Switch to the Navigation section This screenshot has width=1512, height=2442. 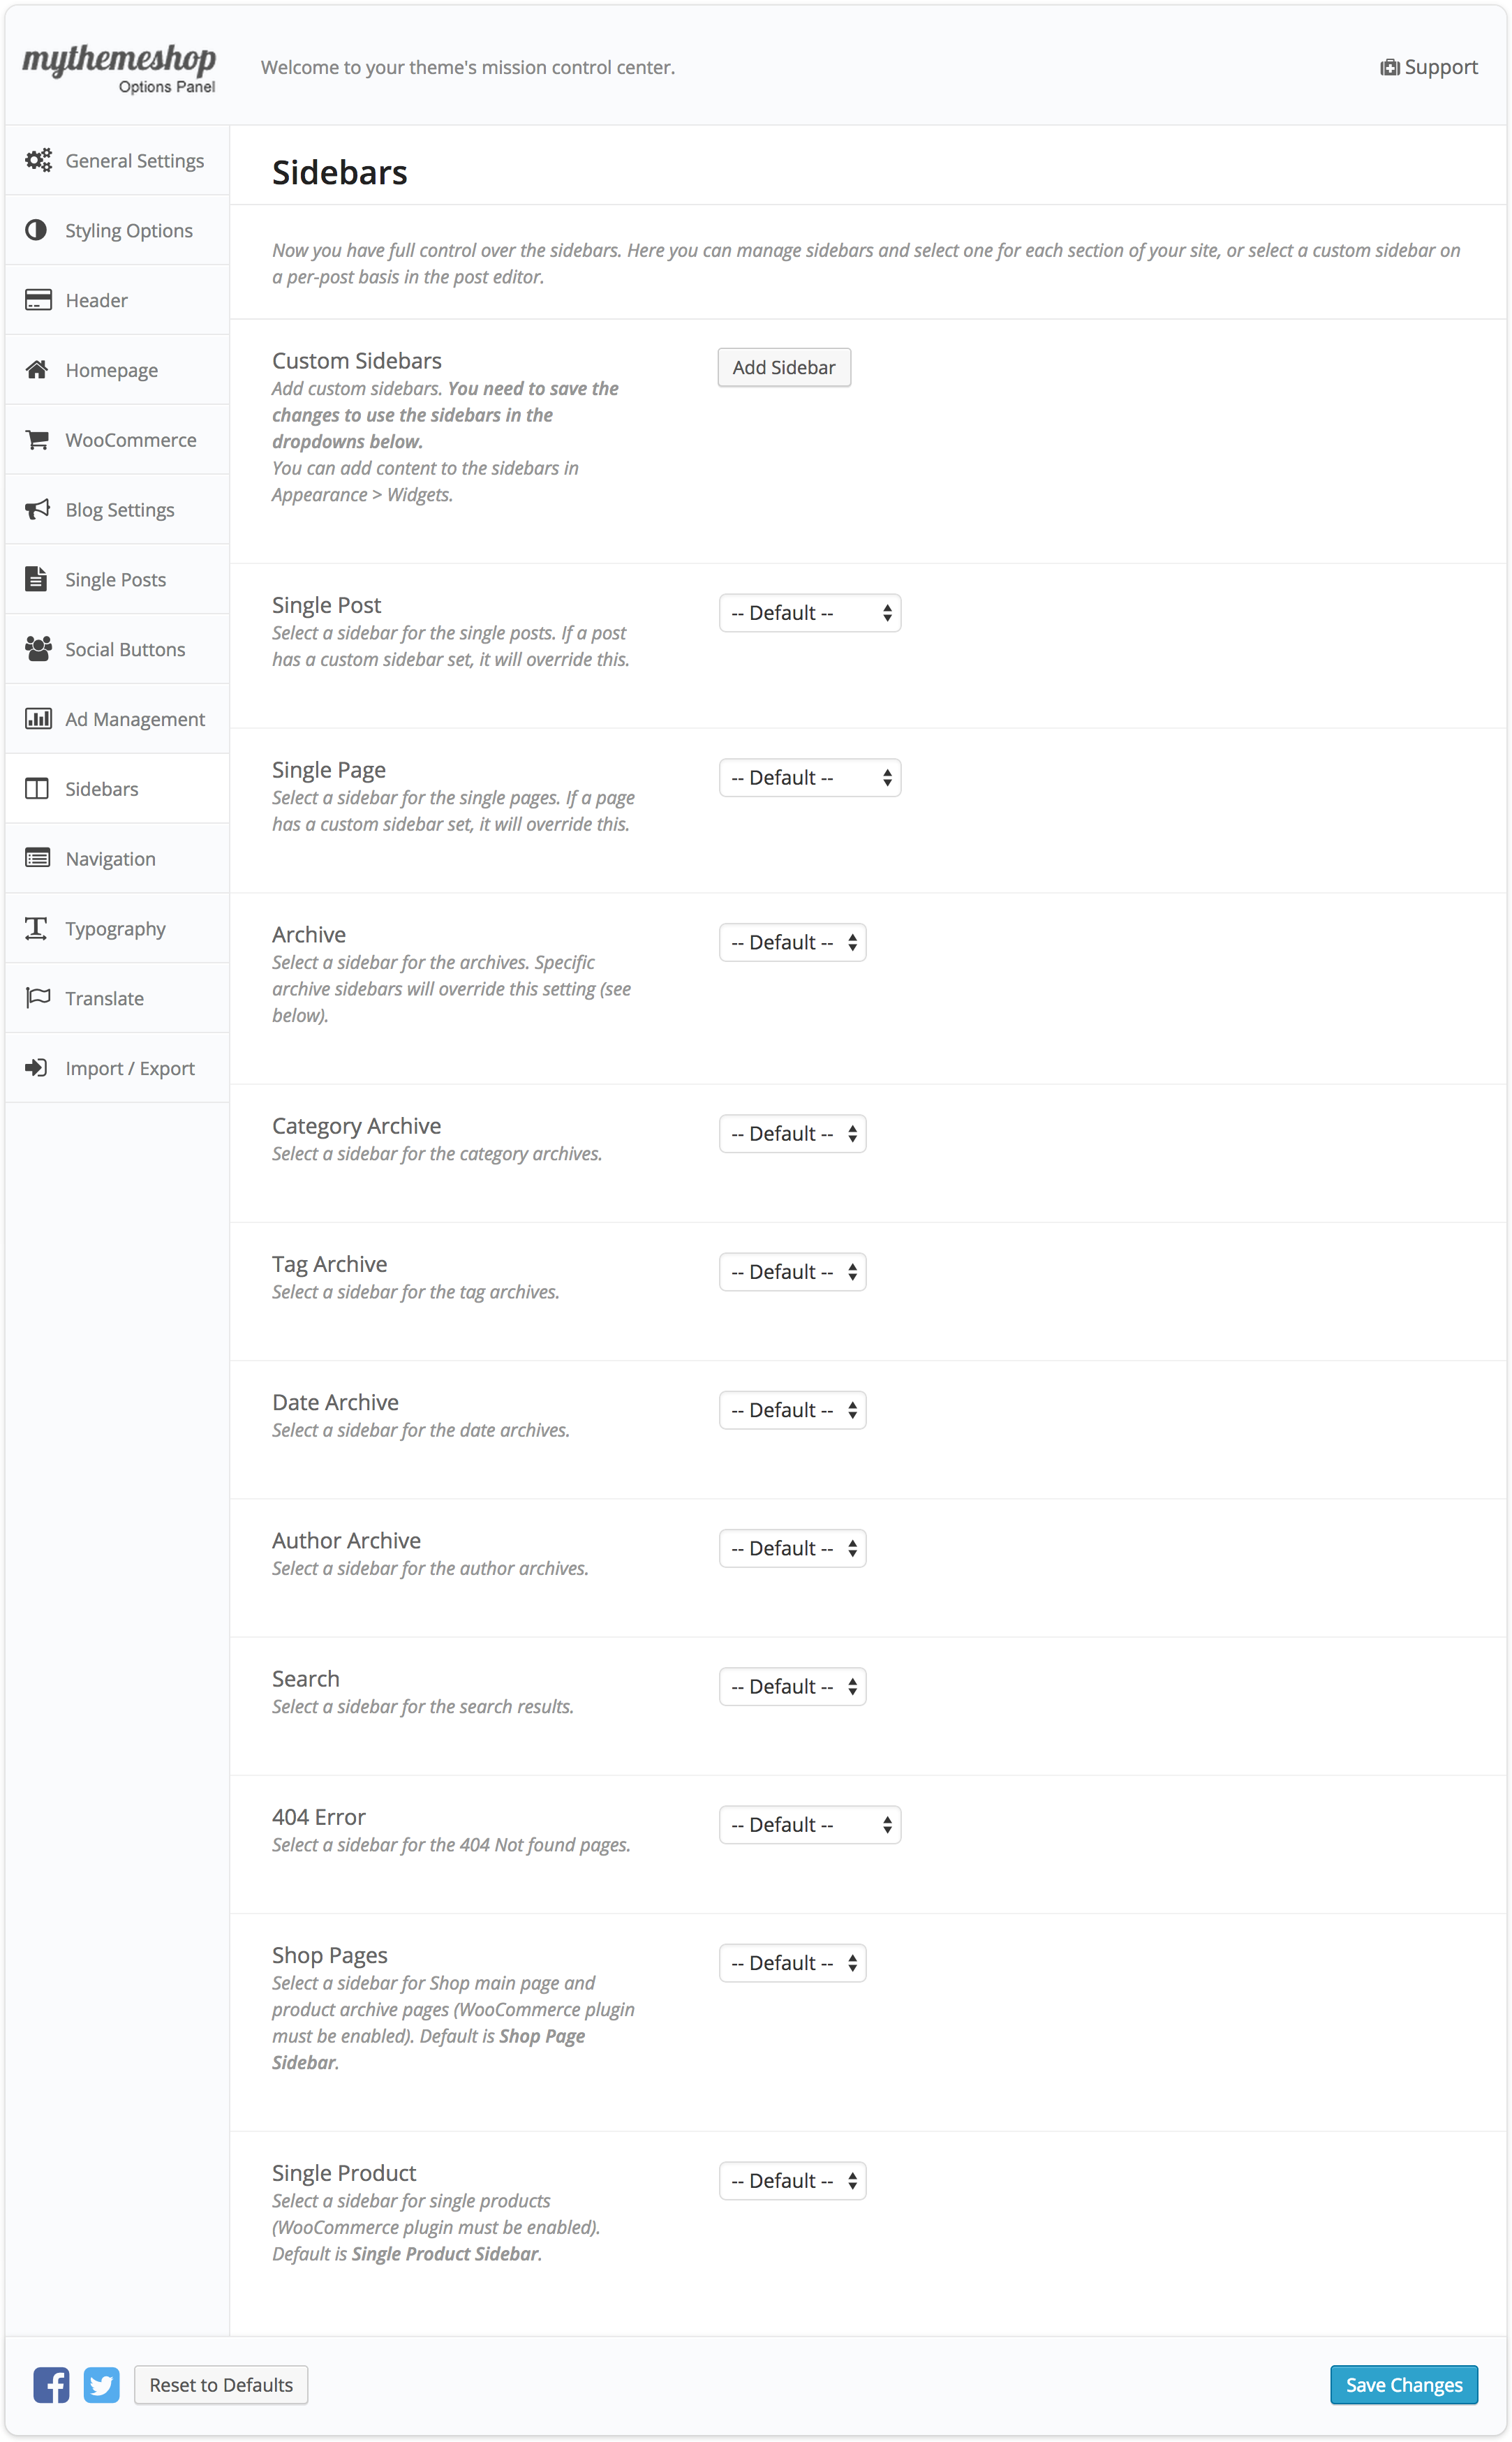(x=110, y=858)
